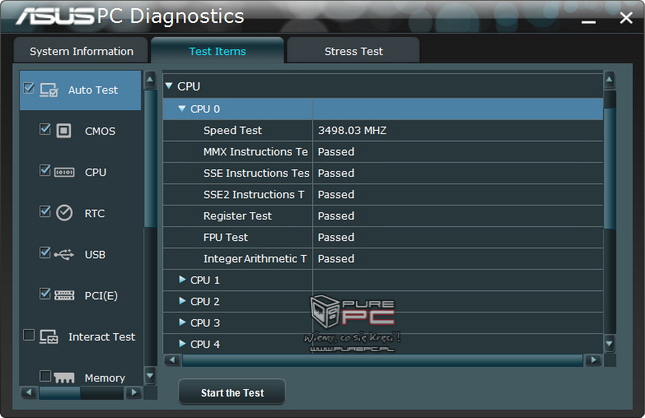The height and width of the screenshot is (418, 645).
Task: Open the Stress Test tab
Action: click(x=353, y=51)
